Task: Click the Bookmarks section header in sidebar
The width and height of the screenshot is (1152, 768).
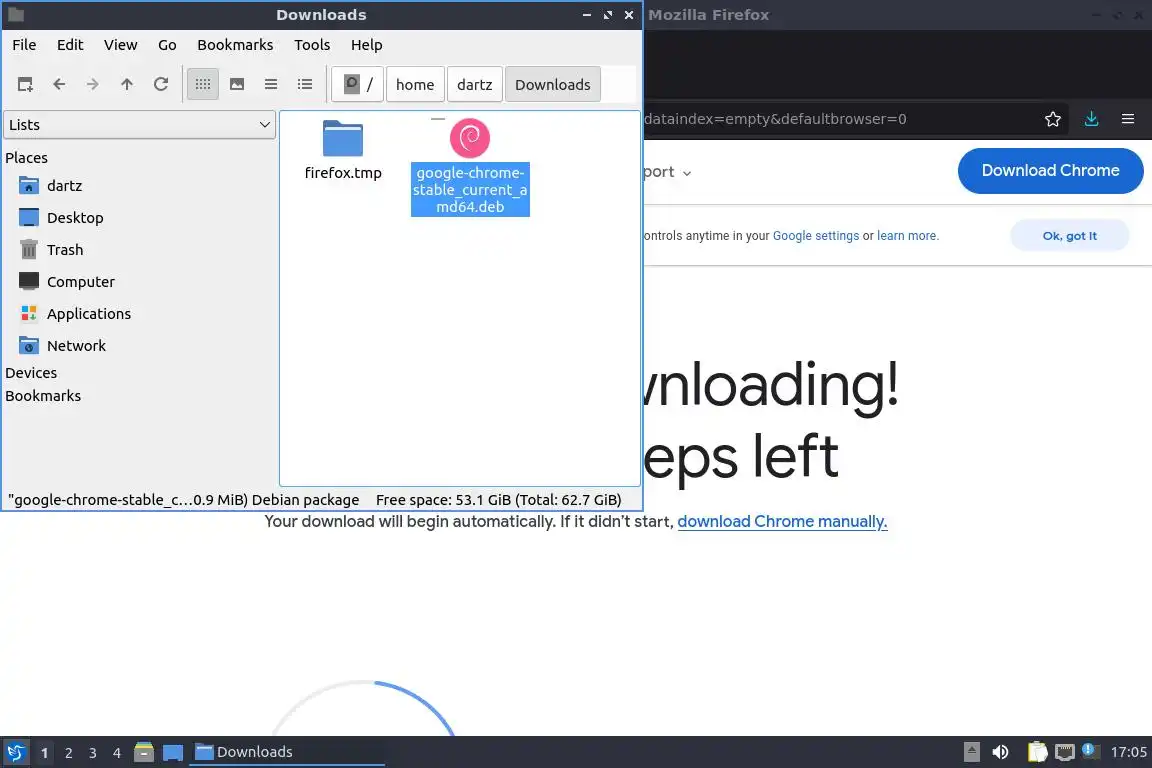Action: (x=43, y=395)
